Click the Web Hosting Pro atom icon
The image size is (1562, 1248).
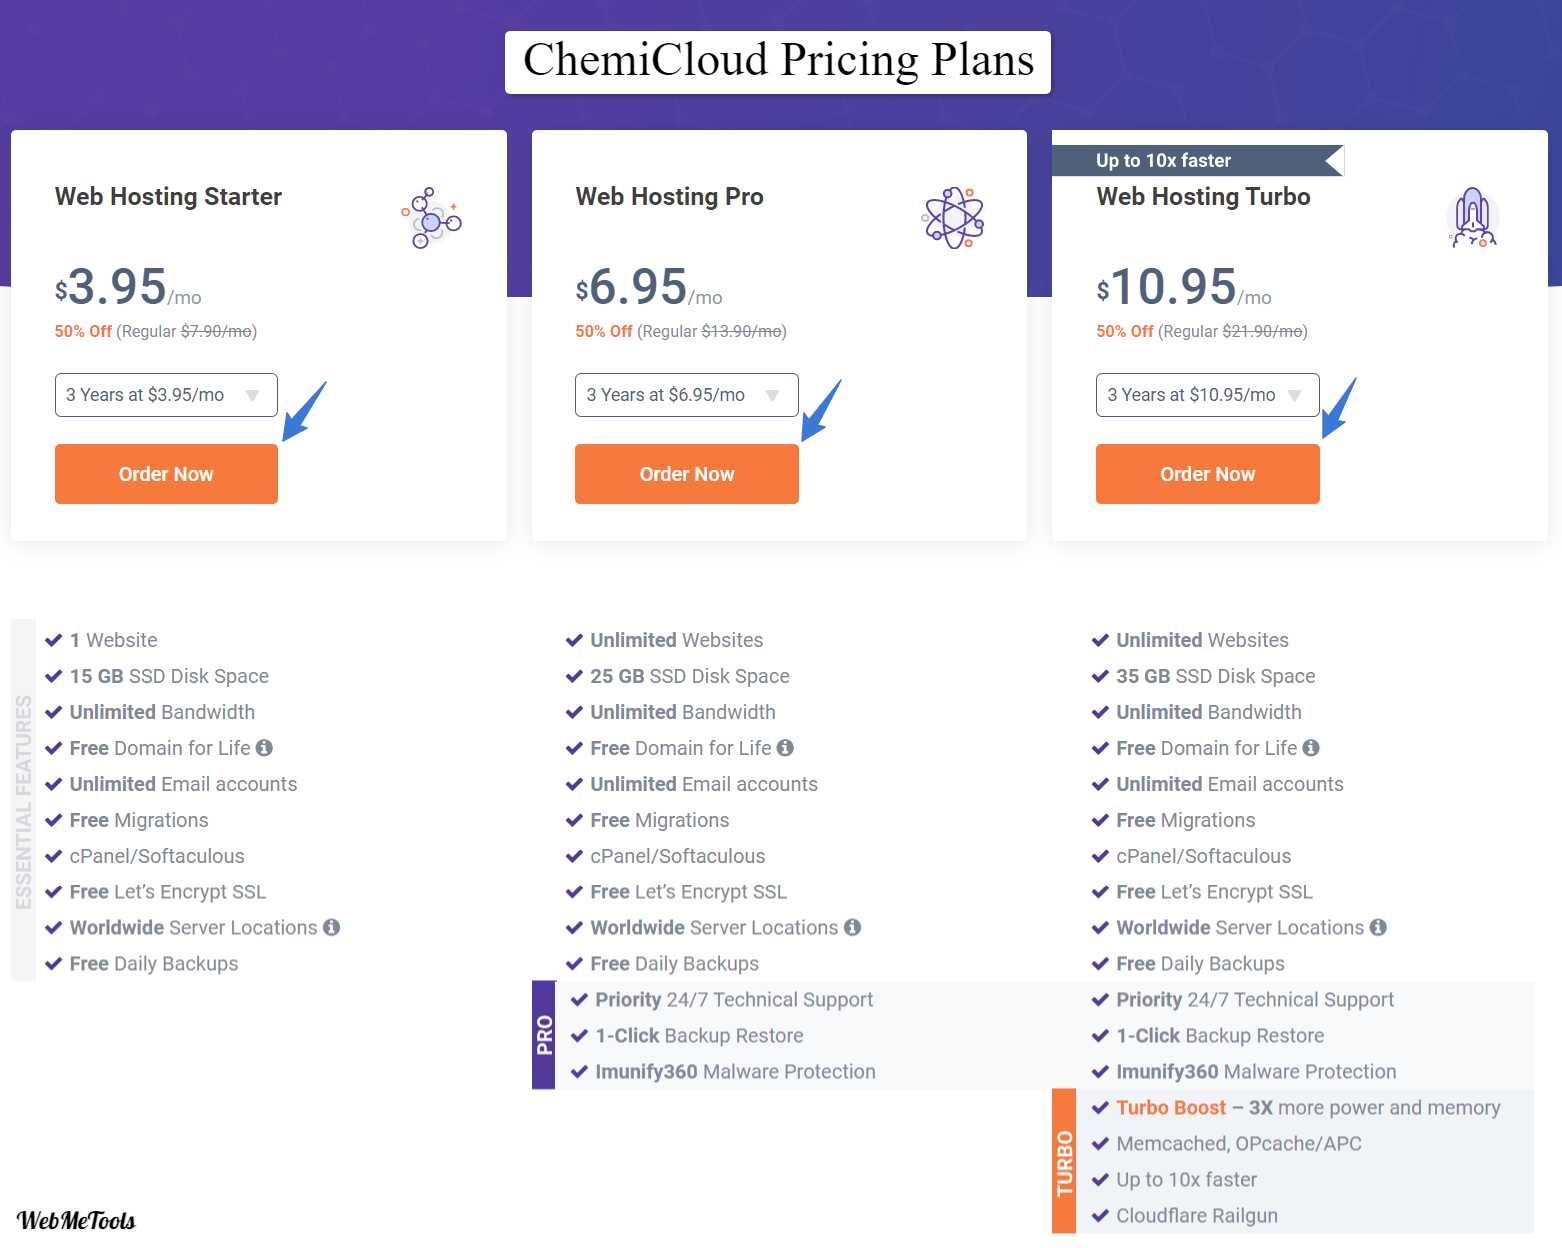click(953, 217)
